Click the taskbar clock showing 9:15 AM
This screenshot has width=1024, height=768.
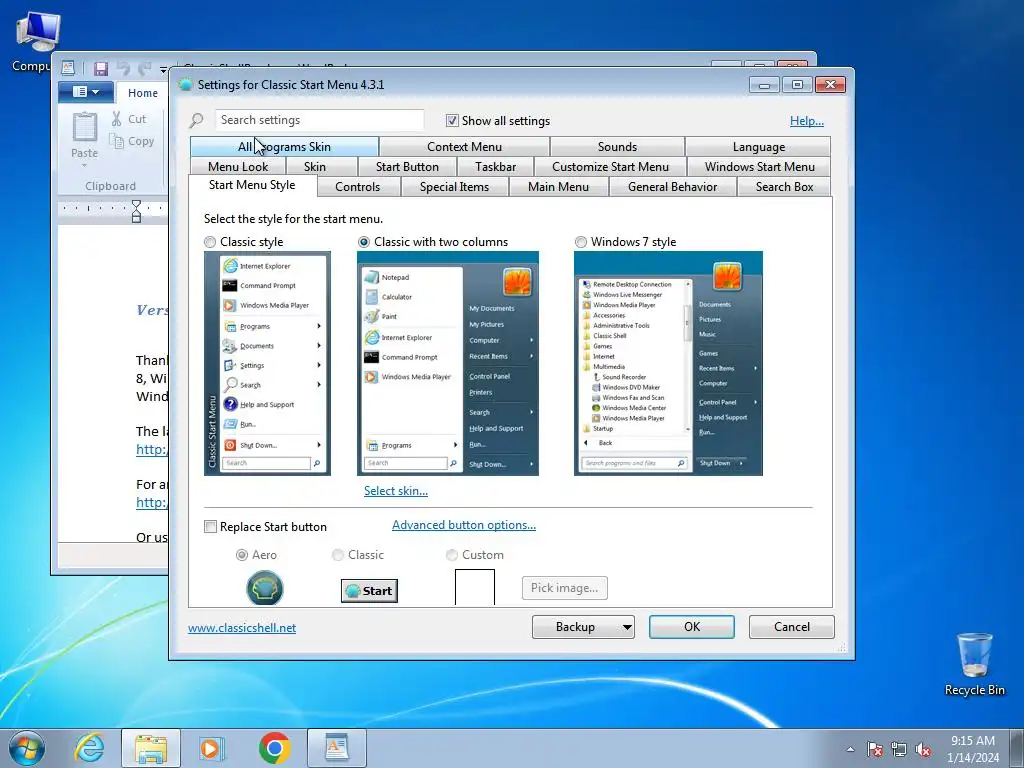click(x=973, y=749)
